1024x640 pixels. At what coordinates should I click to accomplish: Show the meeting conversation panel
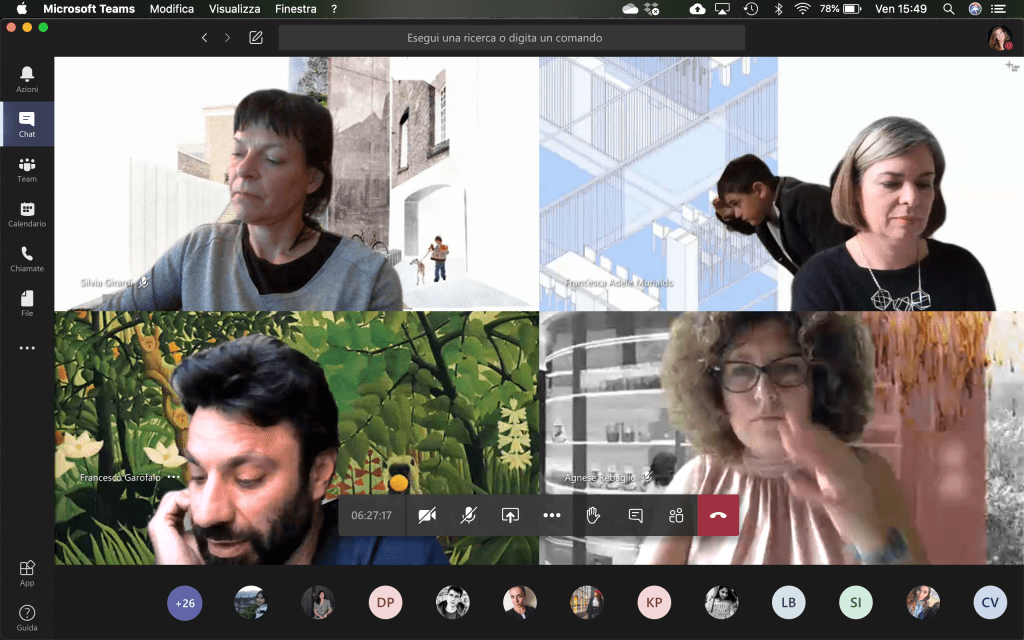pyautogui.click(x=635, y=516)
